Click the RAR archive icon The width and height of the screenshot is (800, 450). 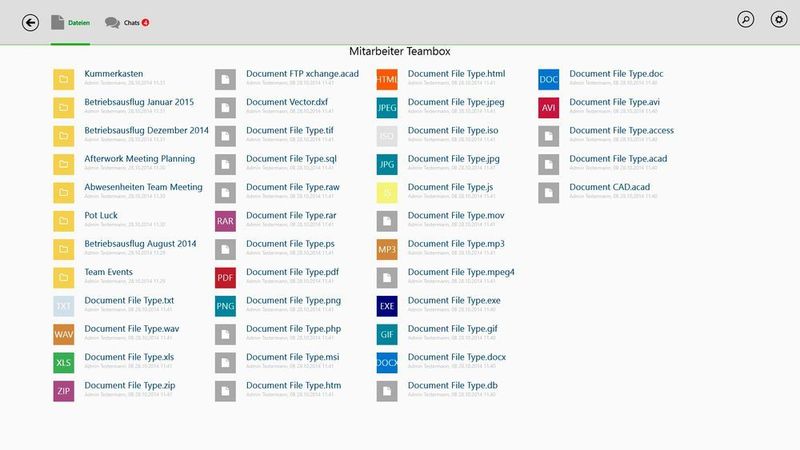[x=225, y=221]
